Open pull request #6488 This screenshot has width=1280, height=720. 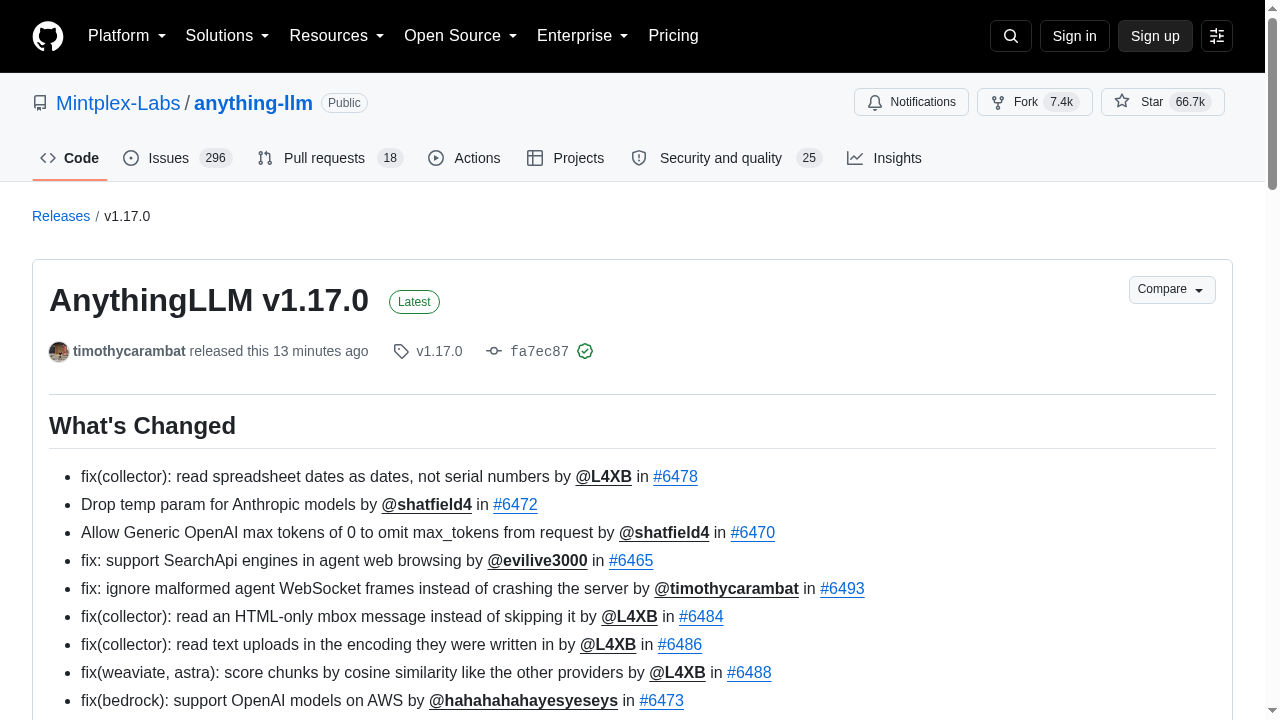(749, 673)
